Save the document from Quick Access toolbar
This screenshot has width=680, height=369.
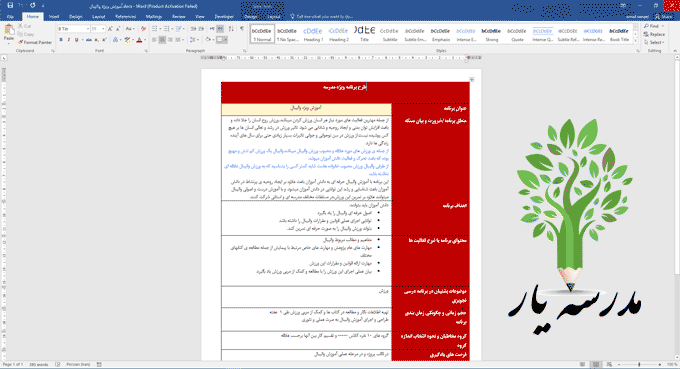10,6
